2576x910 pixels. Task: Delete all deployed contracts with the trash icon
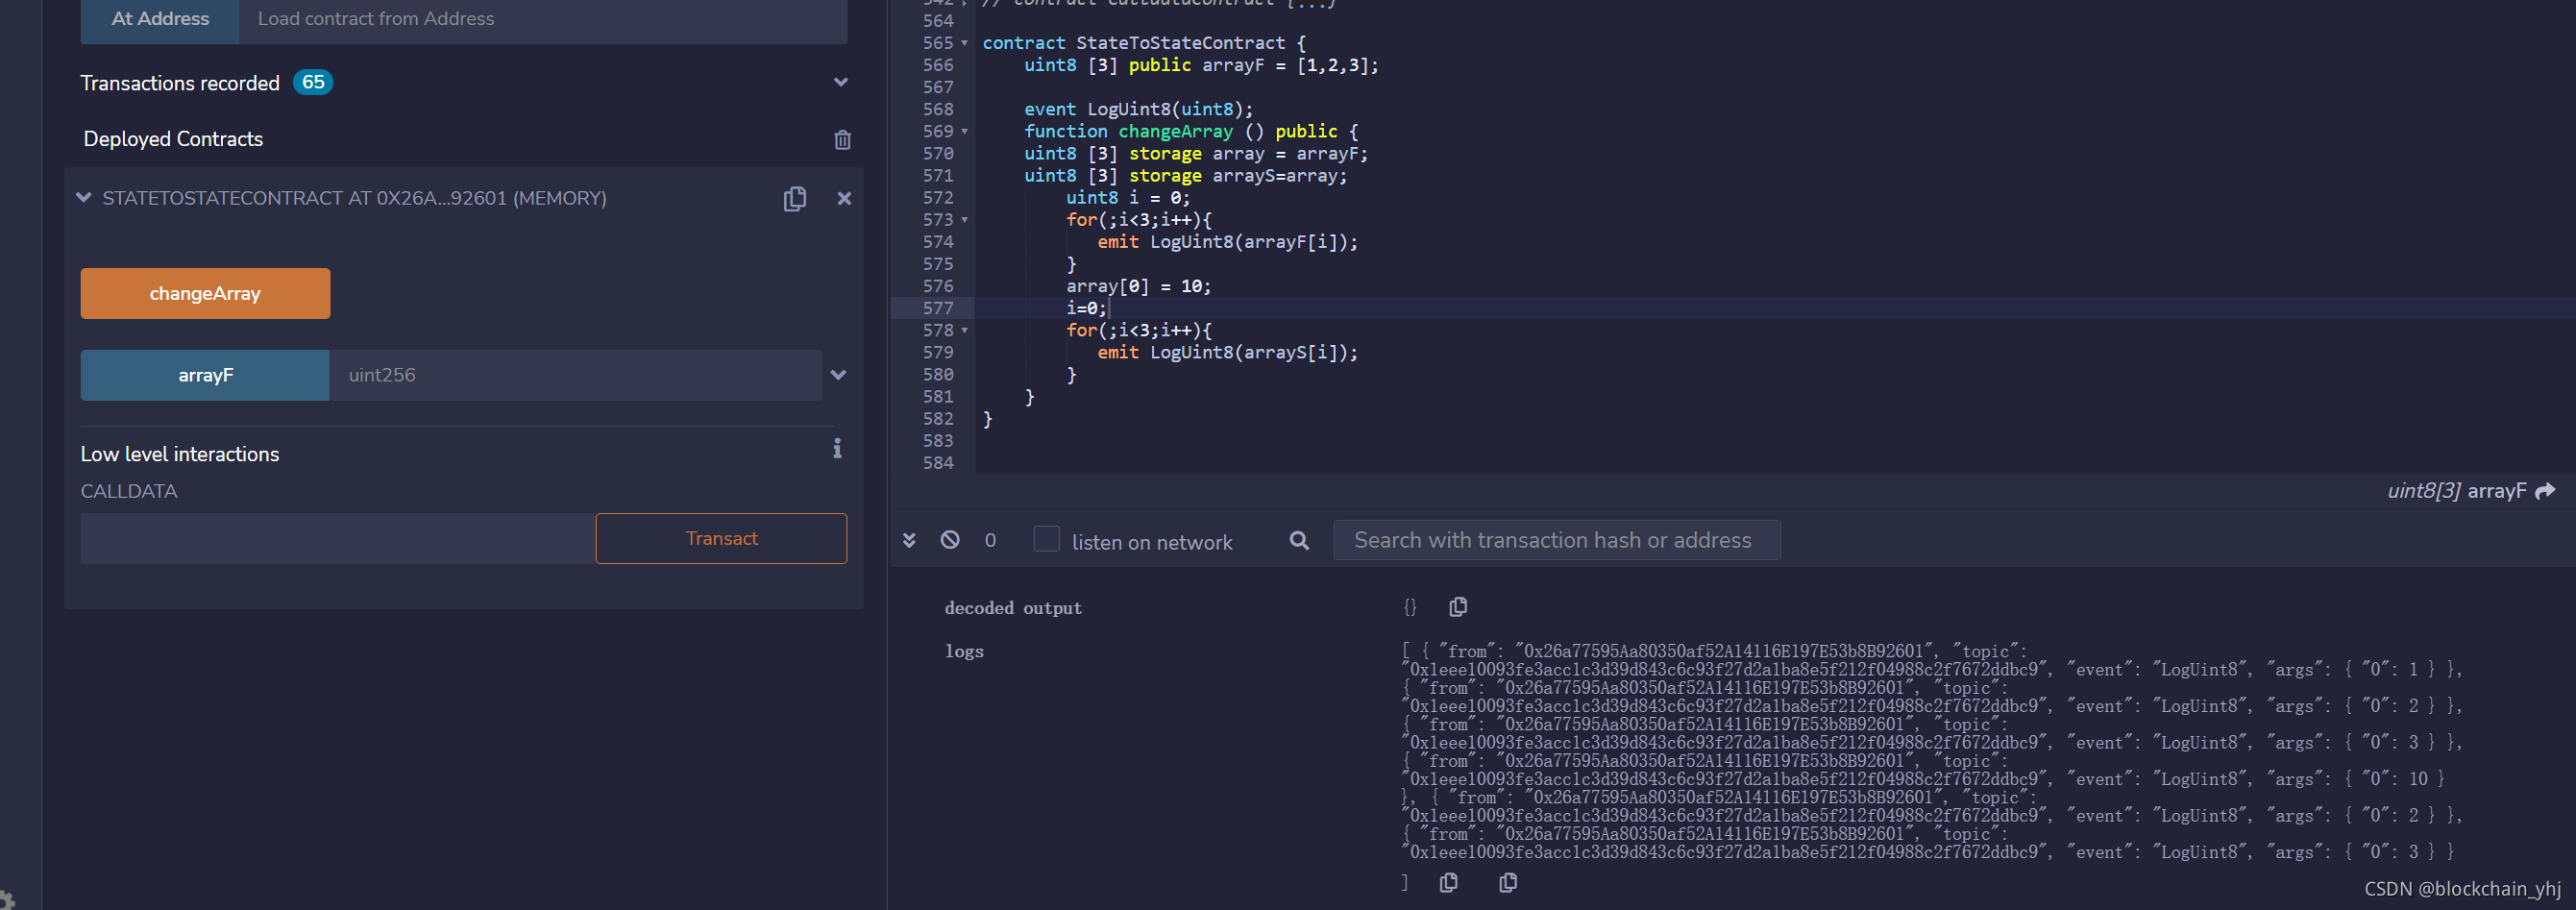tap(842, 140)
